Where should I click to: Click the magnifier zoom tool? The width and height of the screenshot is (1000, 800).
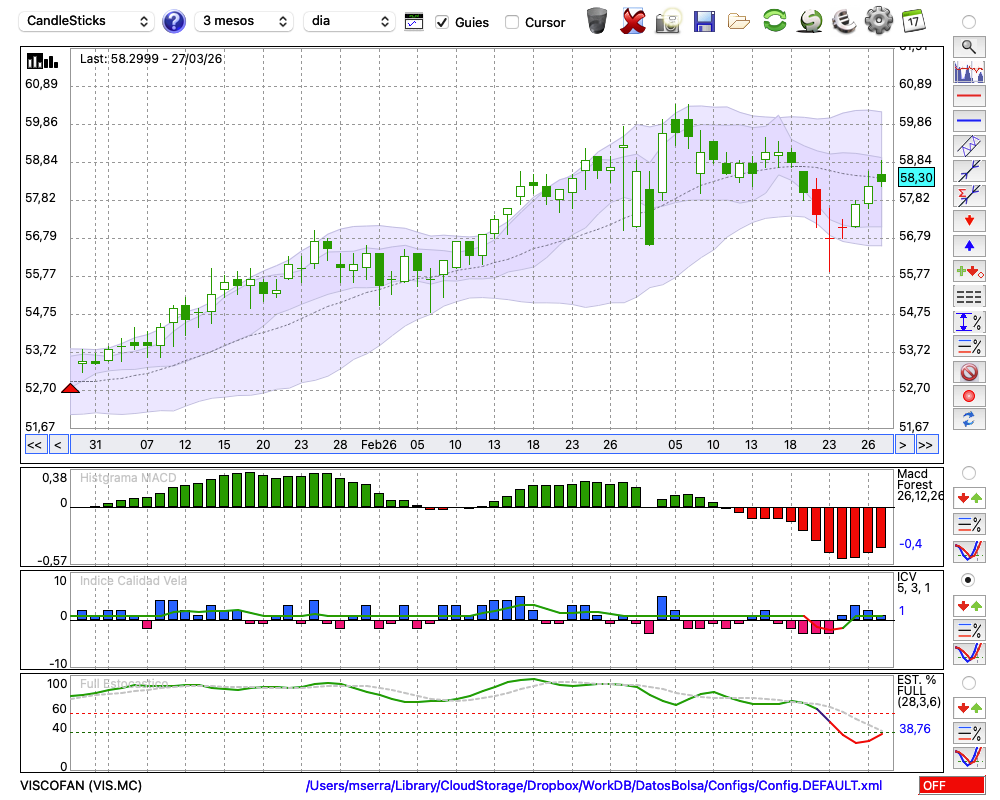(x=969, y=47)
